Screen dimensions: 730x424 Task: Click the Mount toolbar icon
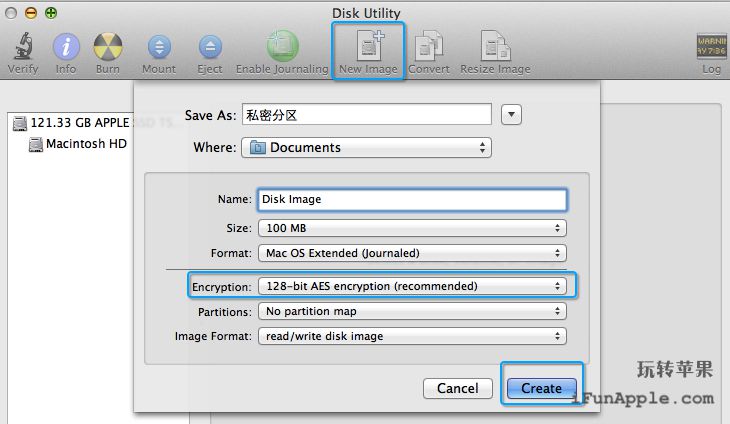159,47
